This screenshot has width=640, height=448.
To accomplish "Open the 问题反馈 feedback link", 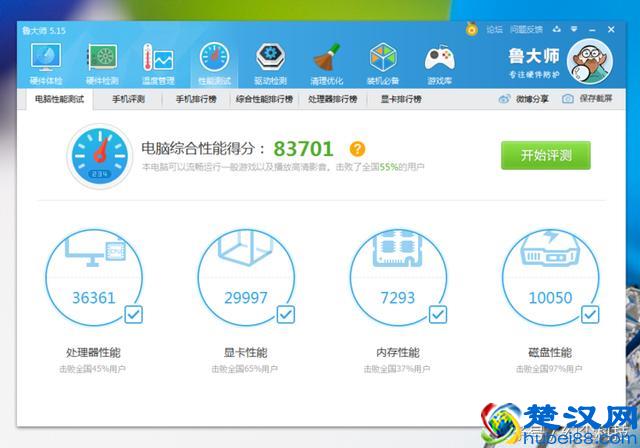I will [526, 29].
